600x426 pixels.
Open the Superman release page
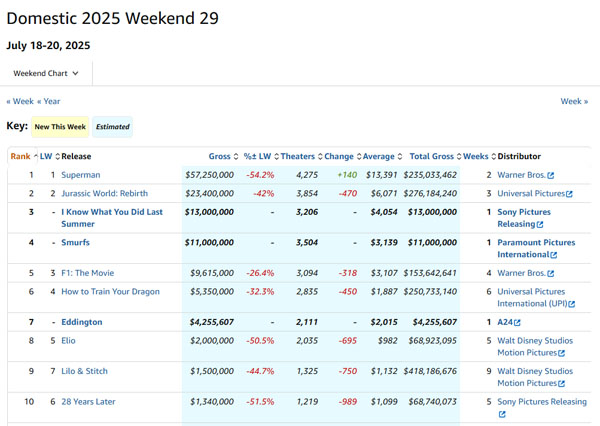tap(81, 175)
